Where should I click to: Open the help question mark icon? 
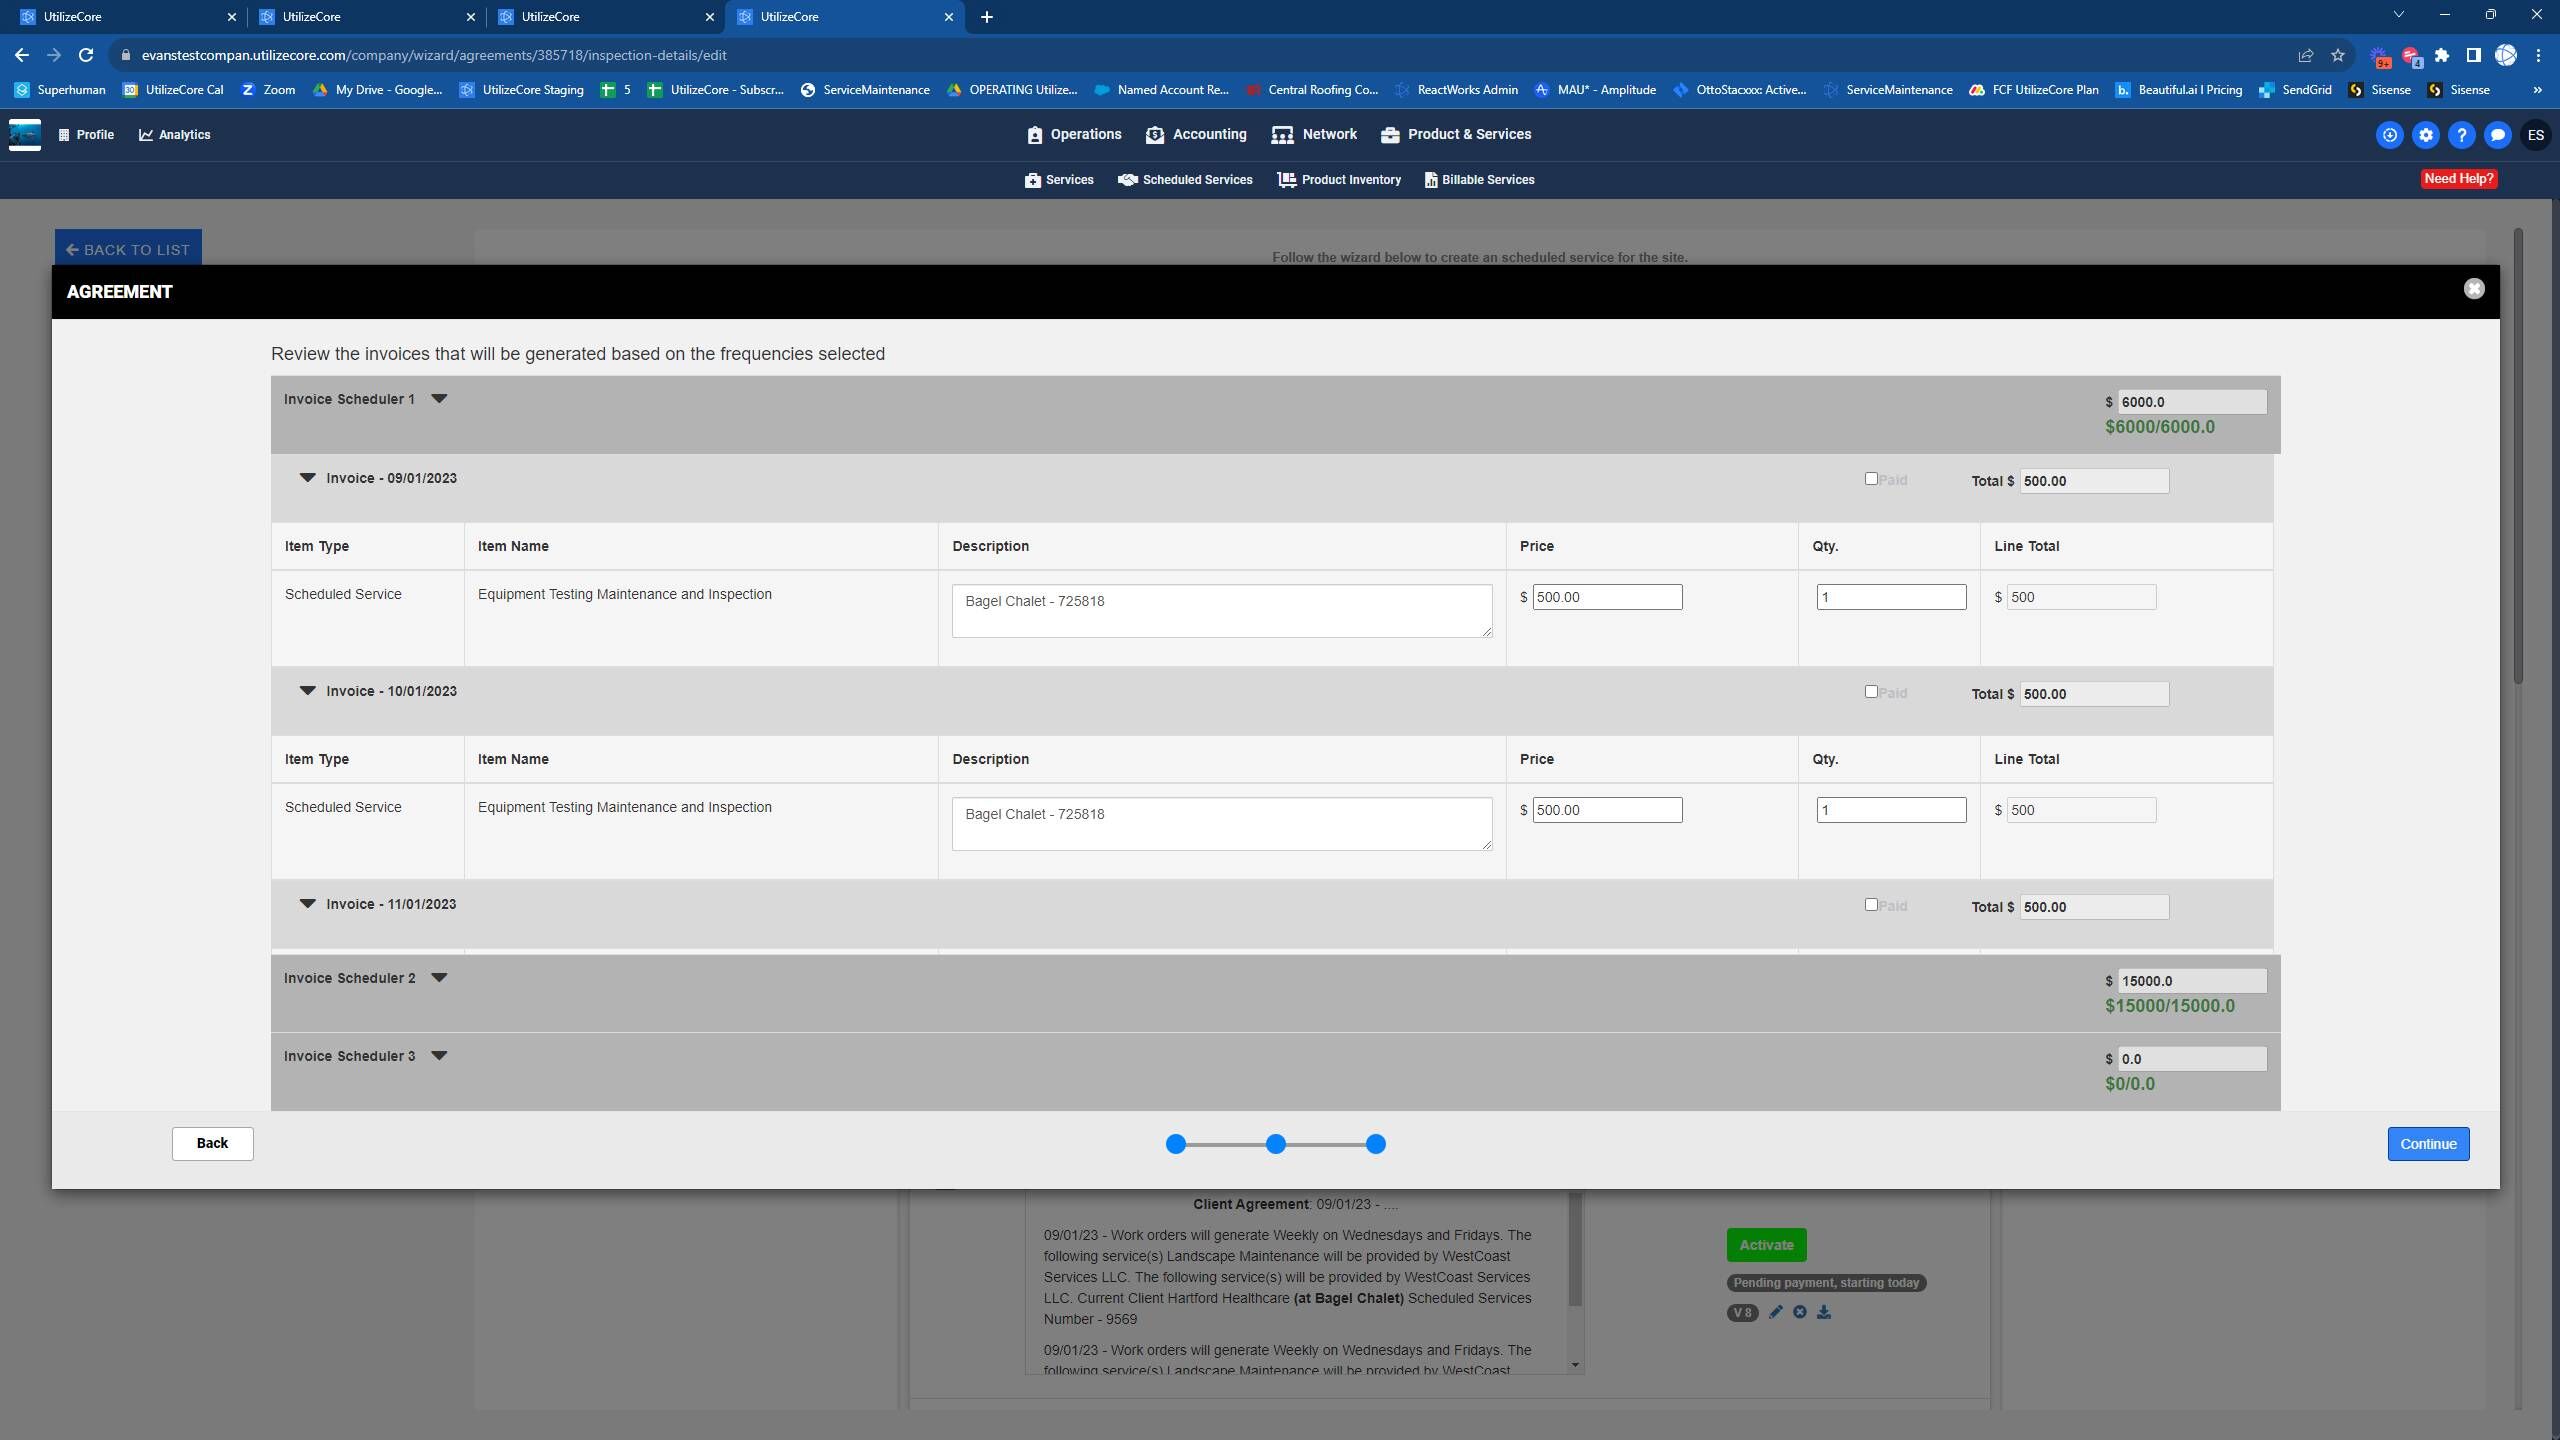2461,135
